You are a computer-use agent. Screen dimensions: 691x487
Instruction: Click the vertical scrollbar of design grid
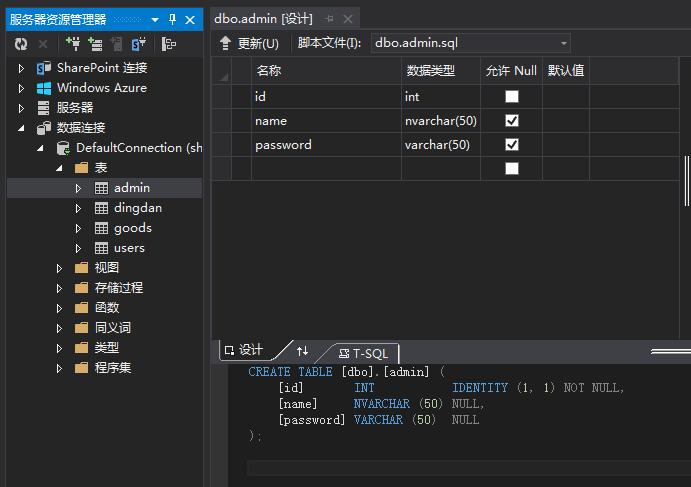(686, 181)
